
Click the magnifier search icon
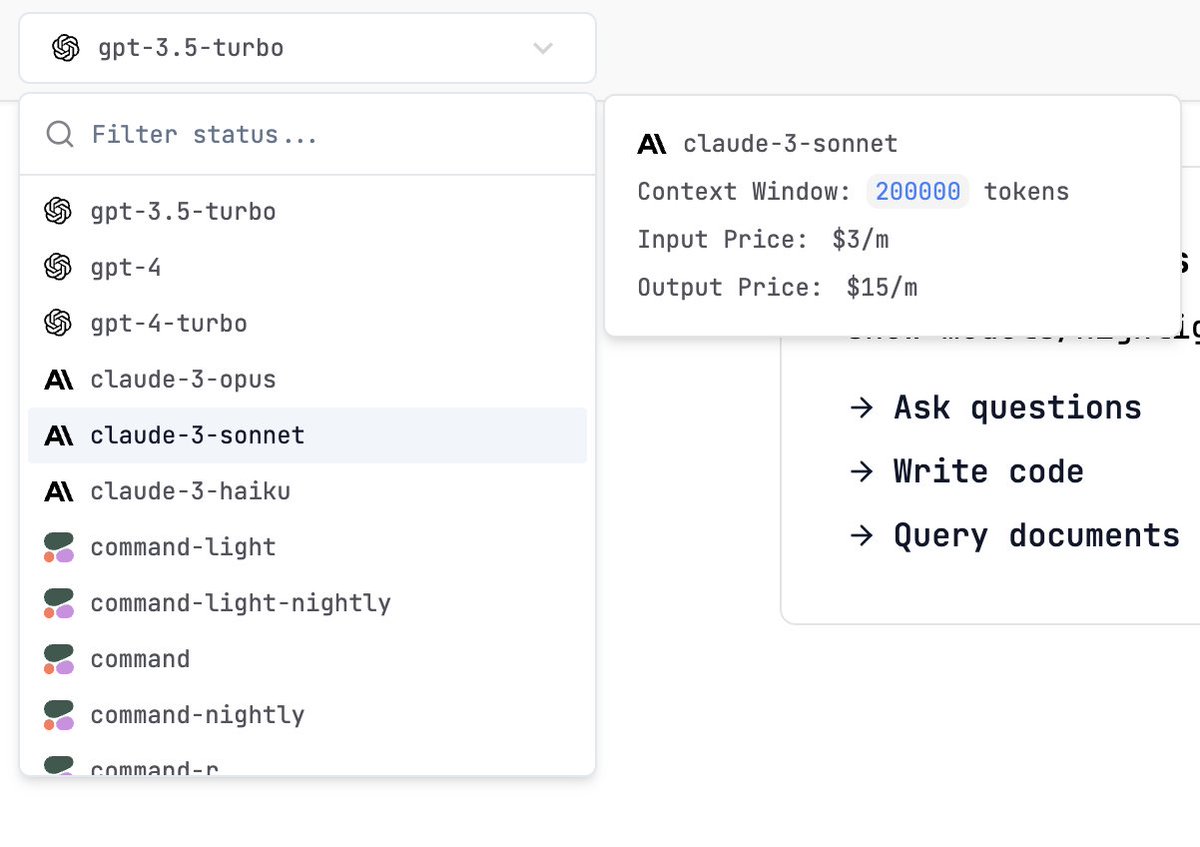(60, 134)
